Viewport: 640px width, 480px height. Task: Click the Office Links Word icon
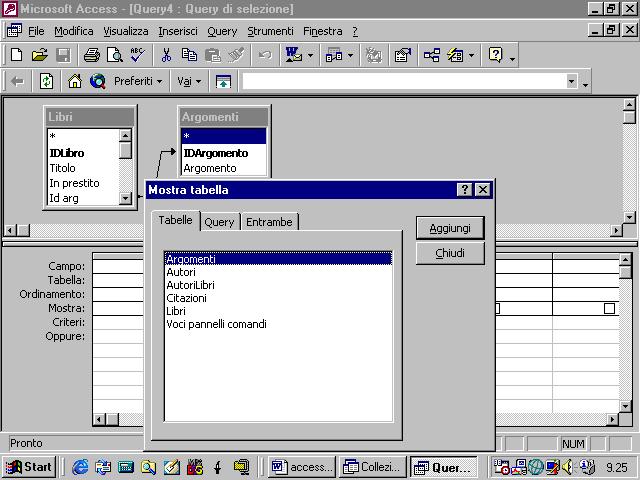(x=294, y=55)
